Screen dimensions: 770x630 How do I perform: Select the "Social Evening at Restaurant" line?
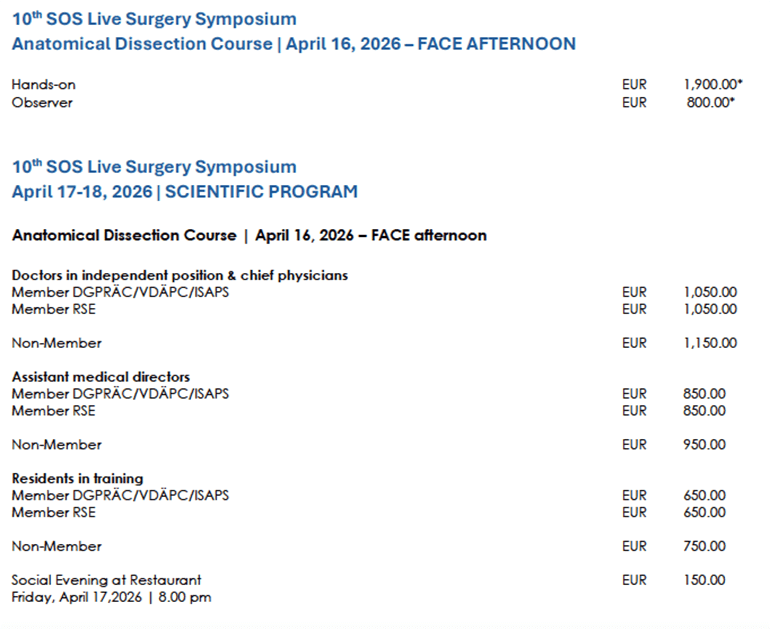[x=106, y=580]
